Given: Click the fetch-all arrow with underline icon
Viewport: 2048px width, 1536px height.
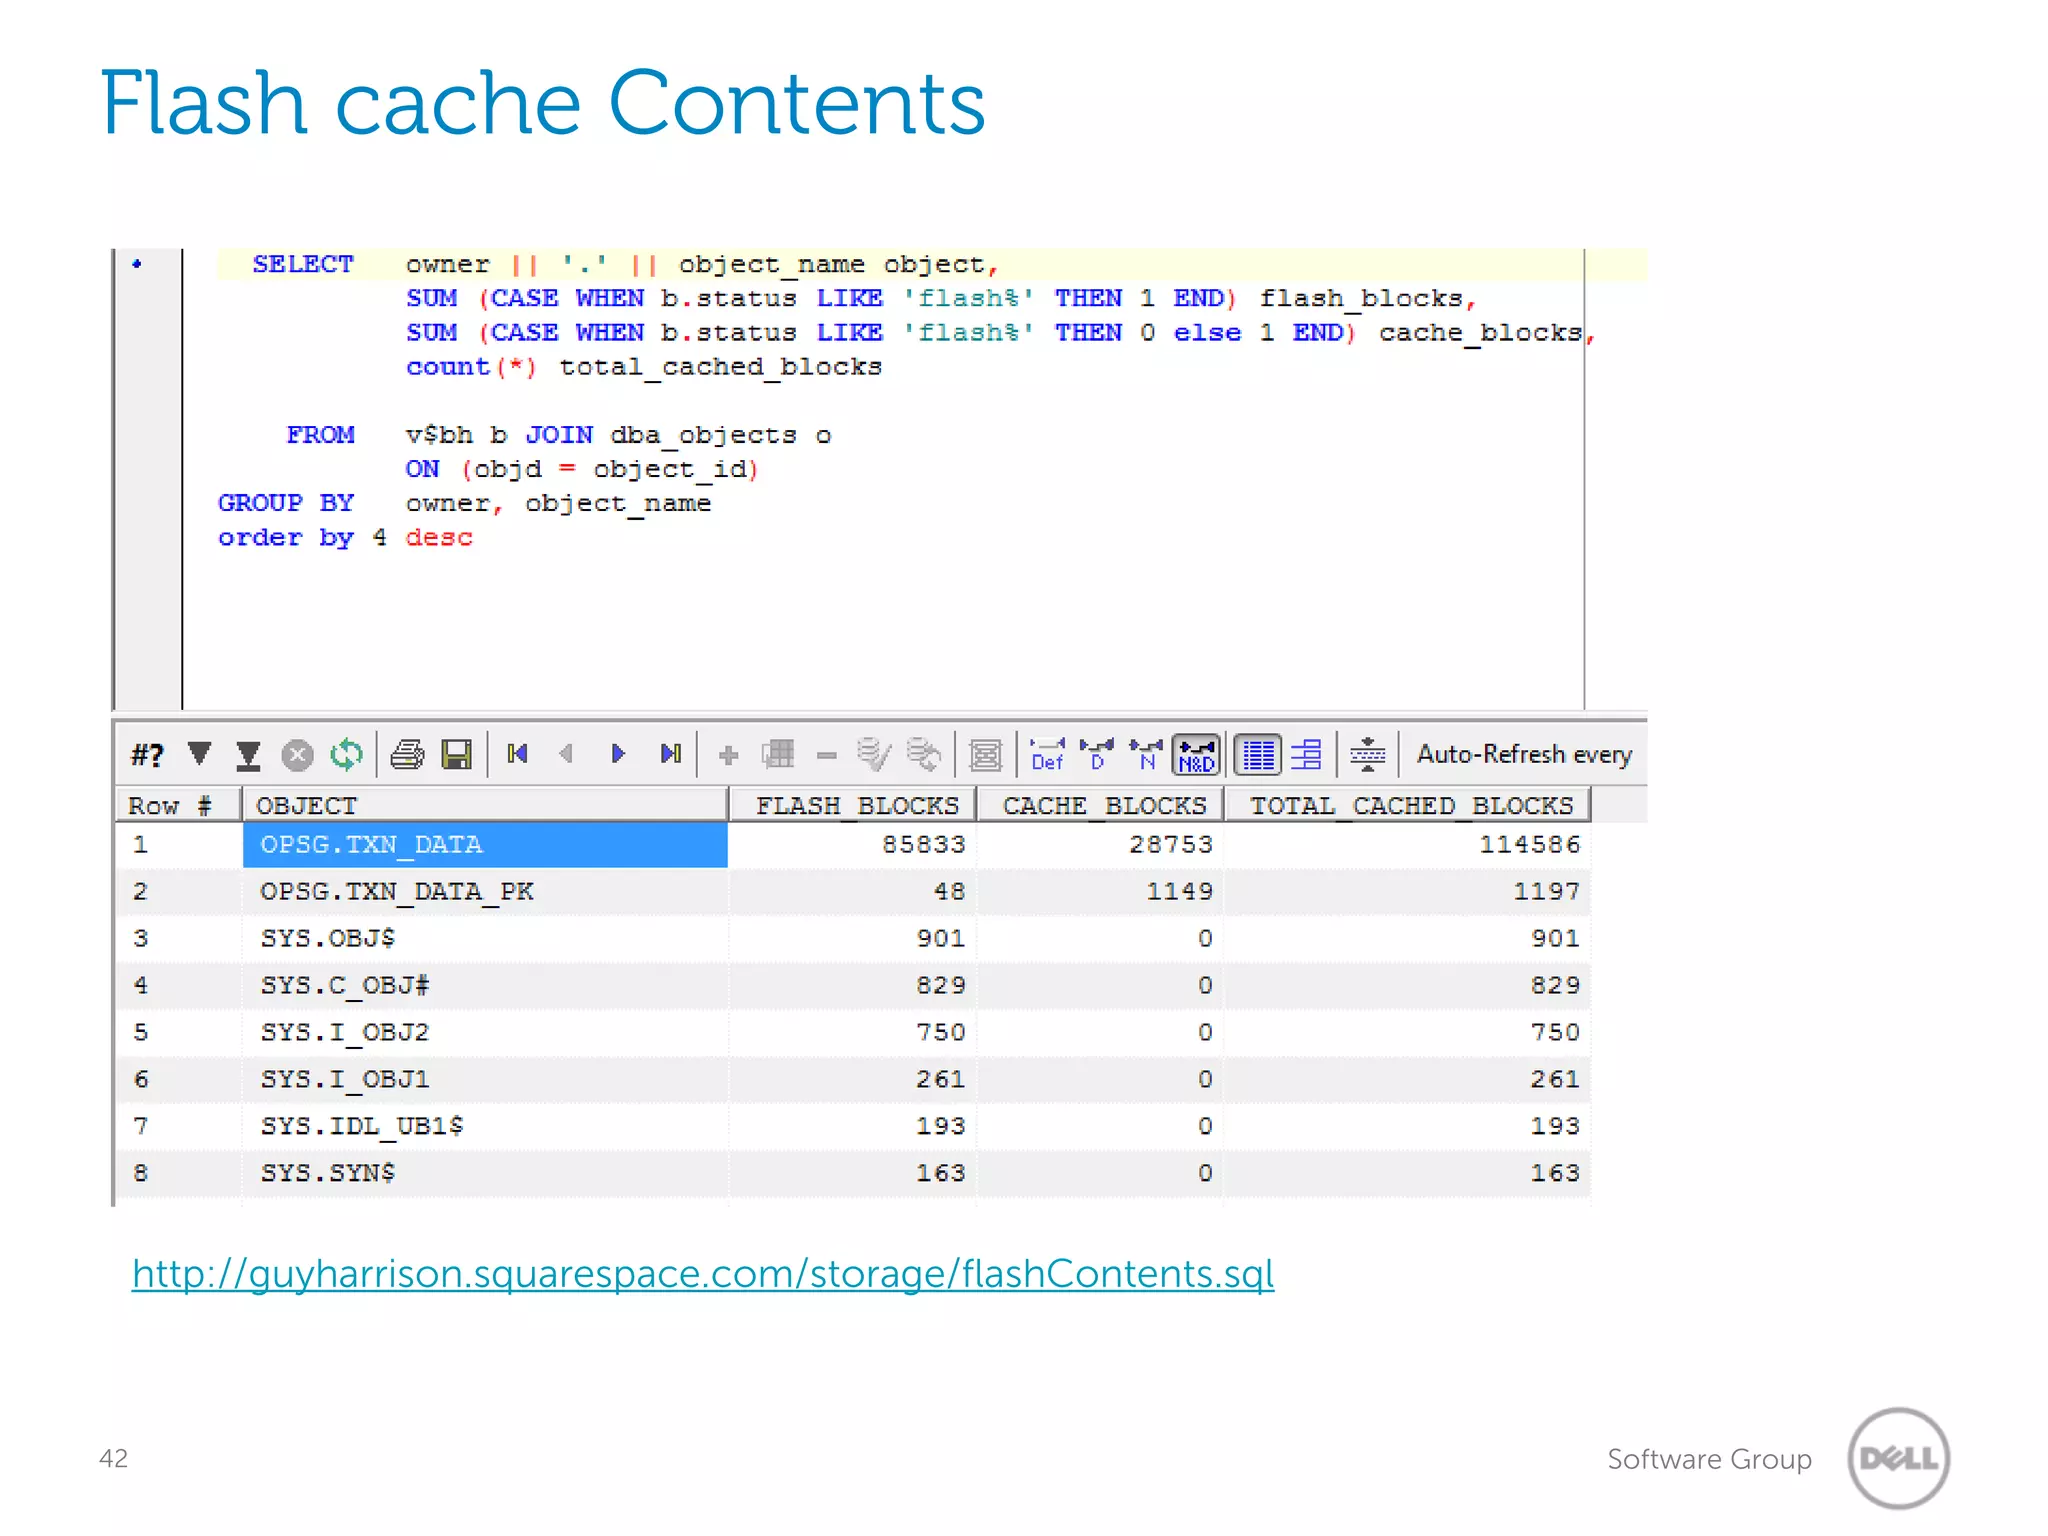Looking at the screenshot, I should pos(248,755).
